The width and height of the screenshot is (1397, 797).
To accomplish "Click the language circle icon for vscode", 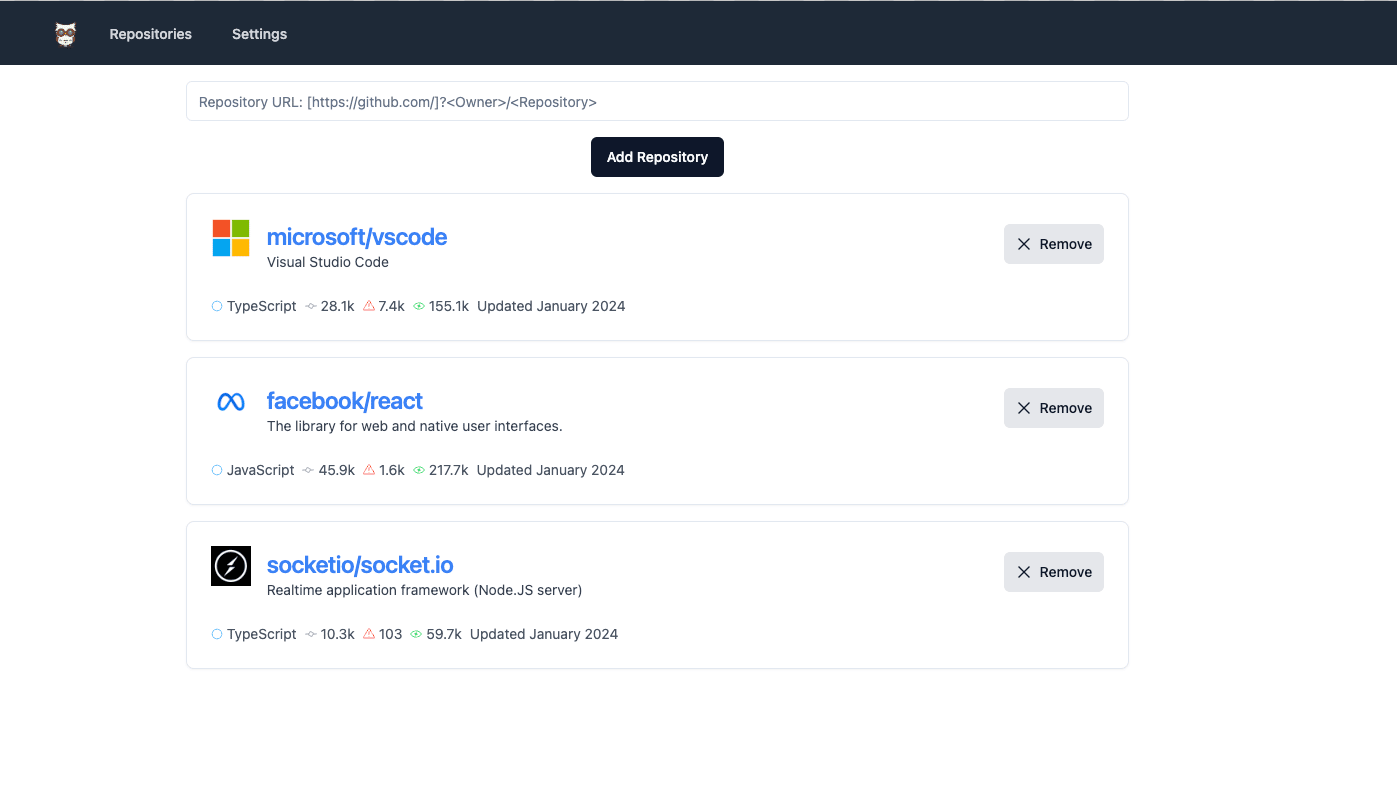I will 217,306.
